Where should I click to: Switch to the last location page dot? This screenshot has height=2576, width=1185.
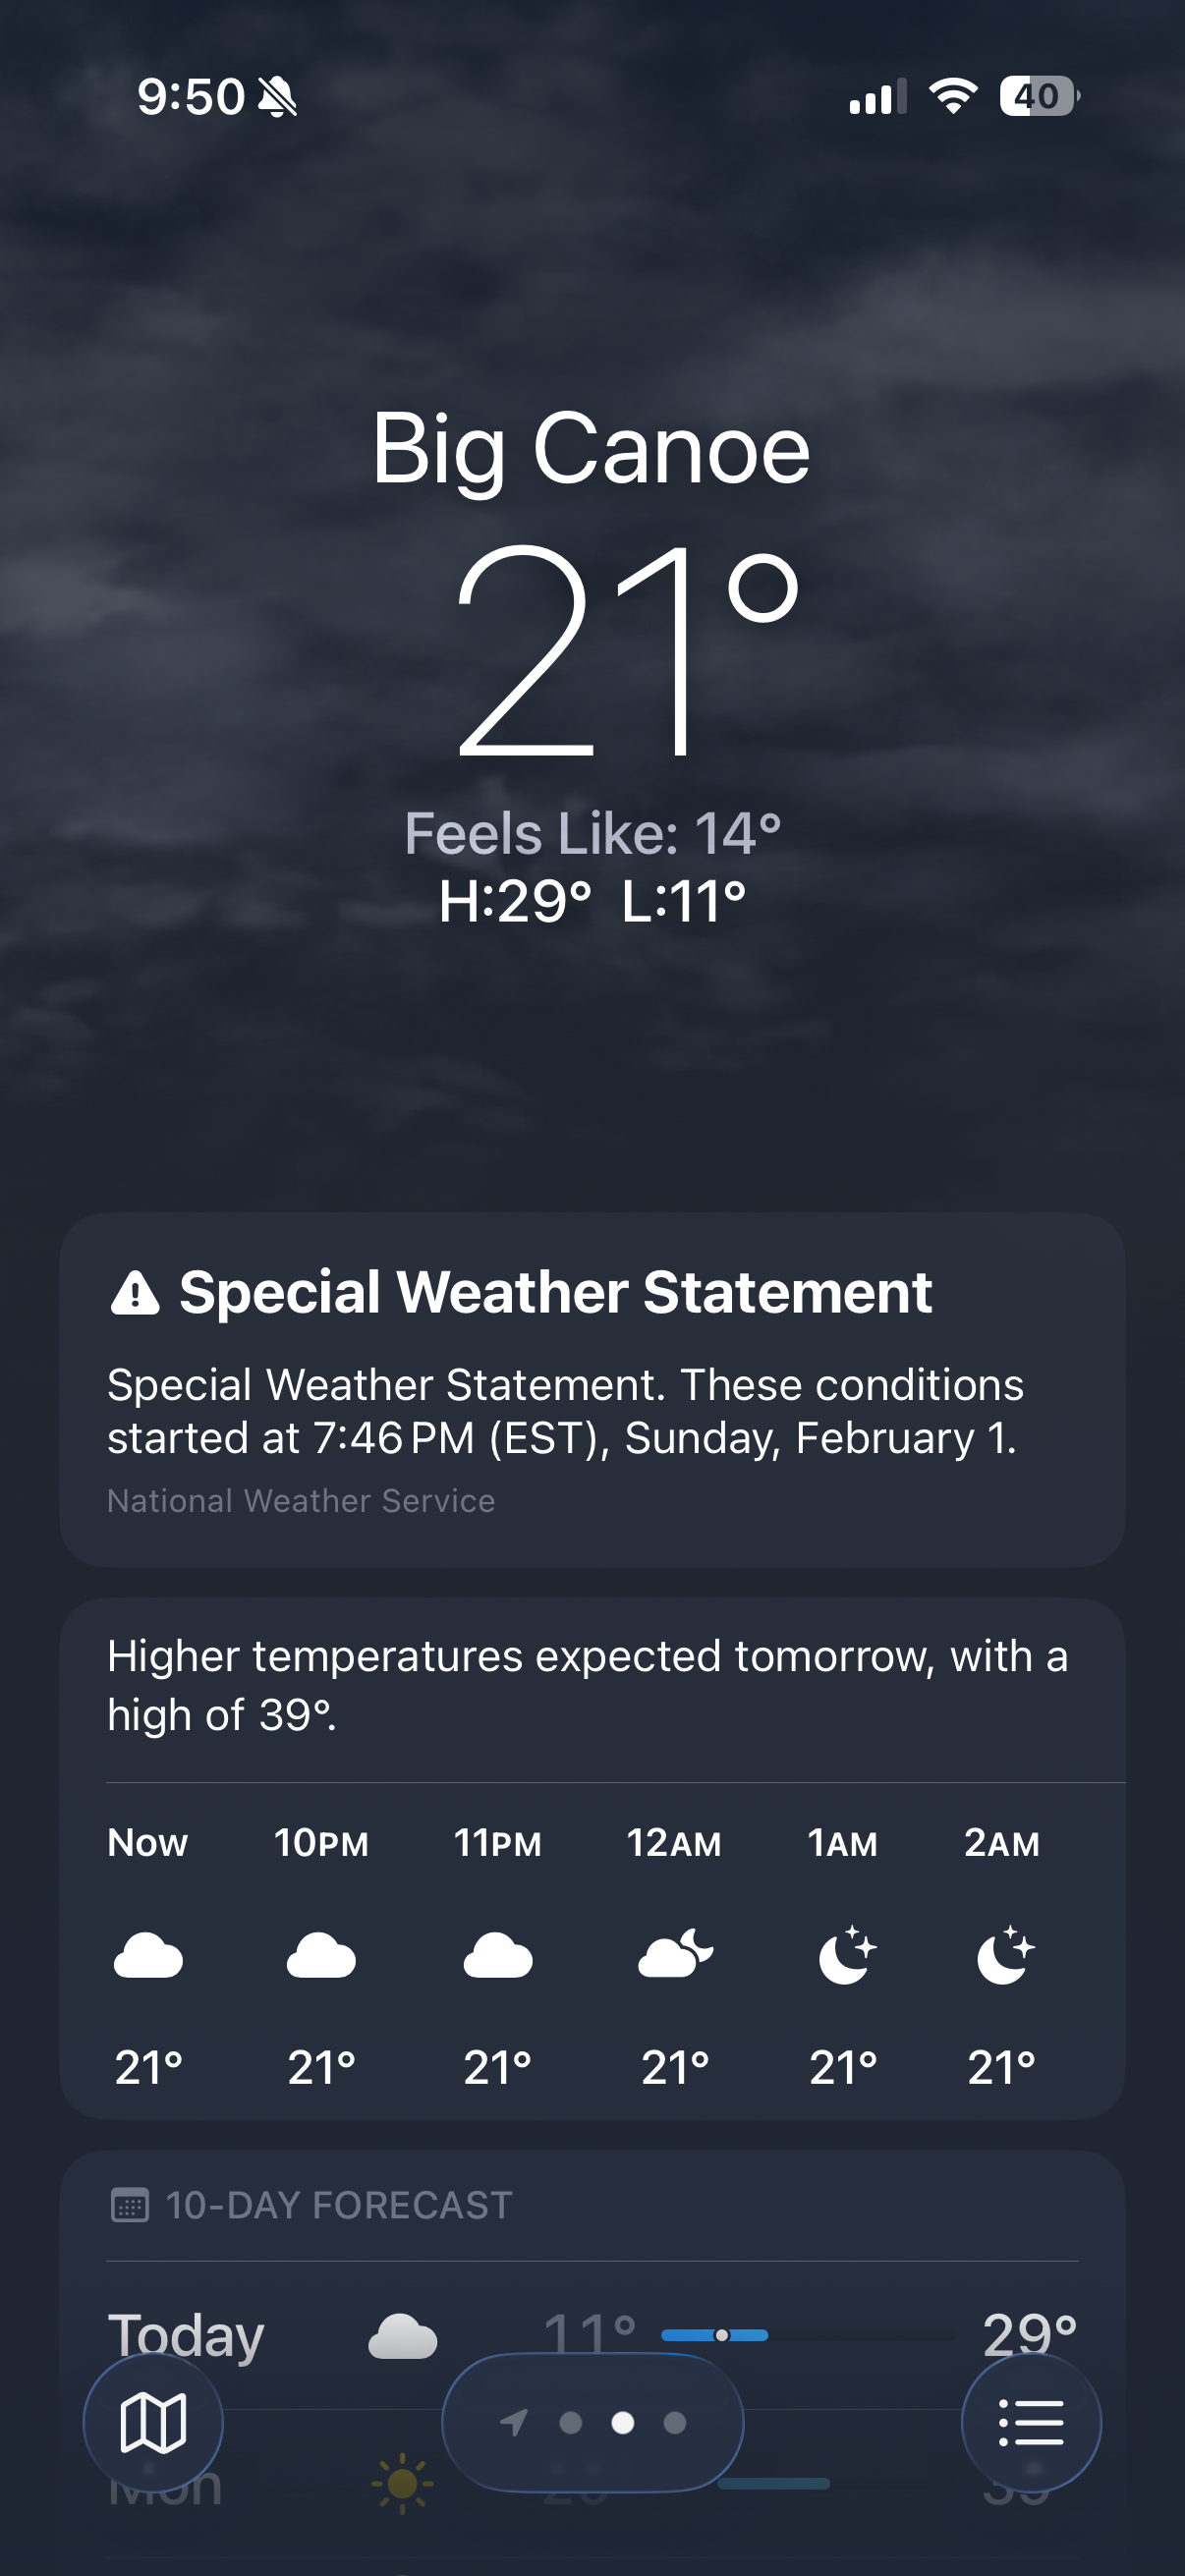[675, 2422]
